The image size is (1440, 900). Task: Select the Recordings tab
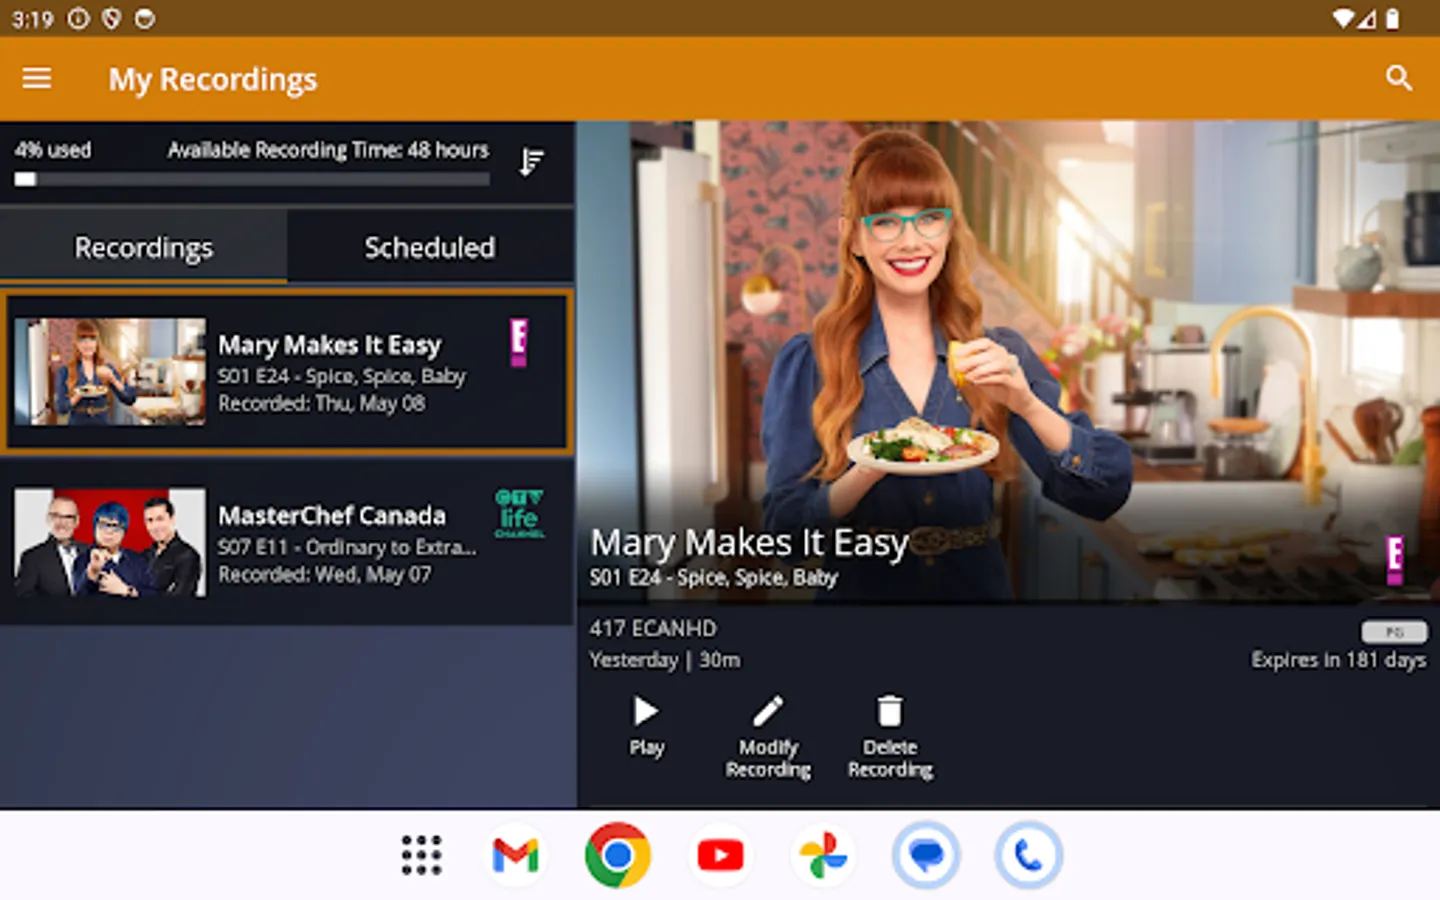coord(143,246)
